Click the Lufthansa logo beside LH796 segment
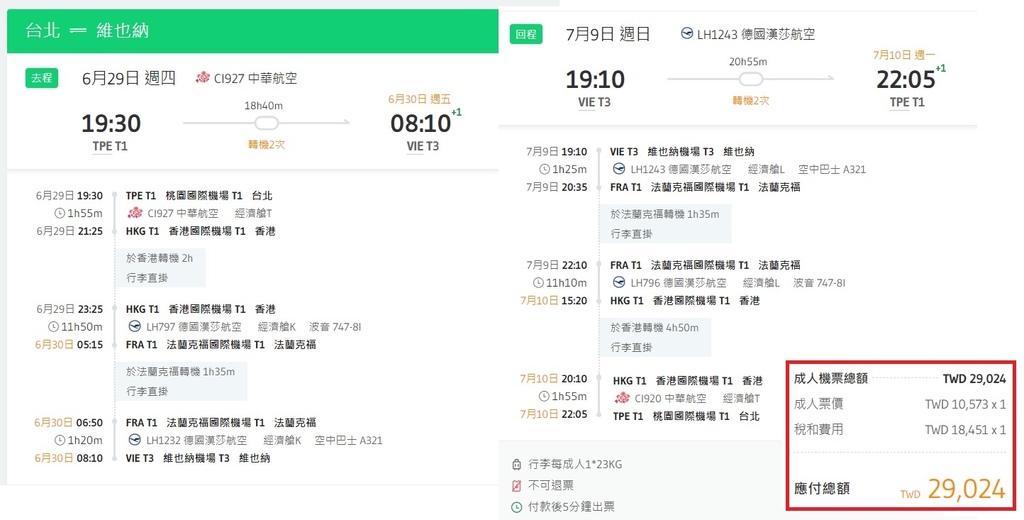This screenshot has height=520, width=1024. tap(620, 283)
